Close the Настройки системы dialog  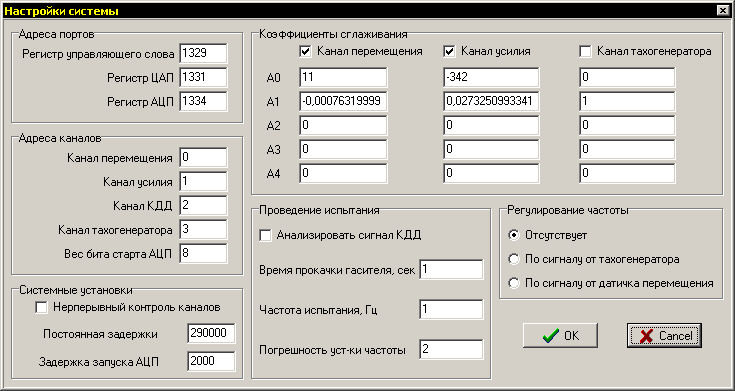click(x=722, y=10)
